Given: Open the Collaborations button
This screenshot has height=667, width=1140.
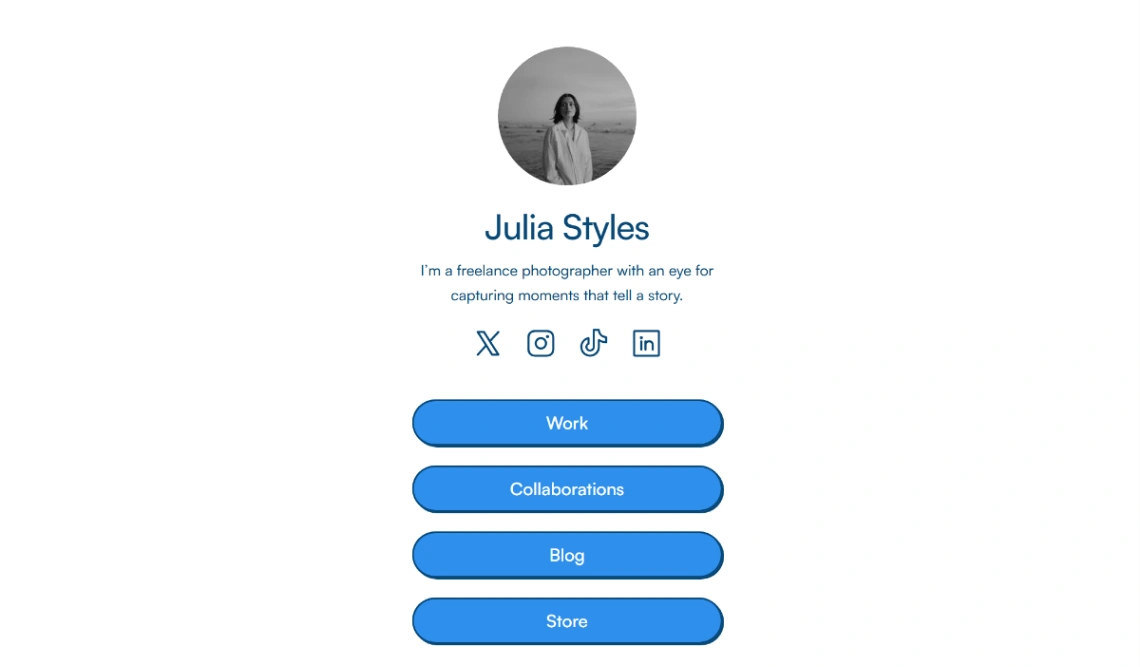Looking at the screenshot, I should coord(568,490).
